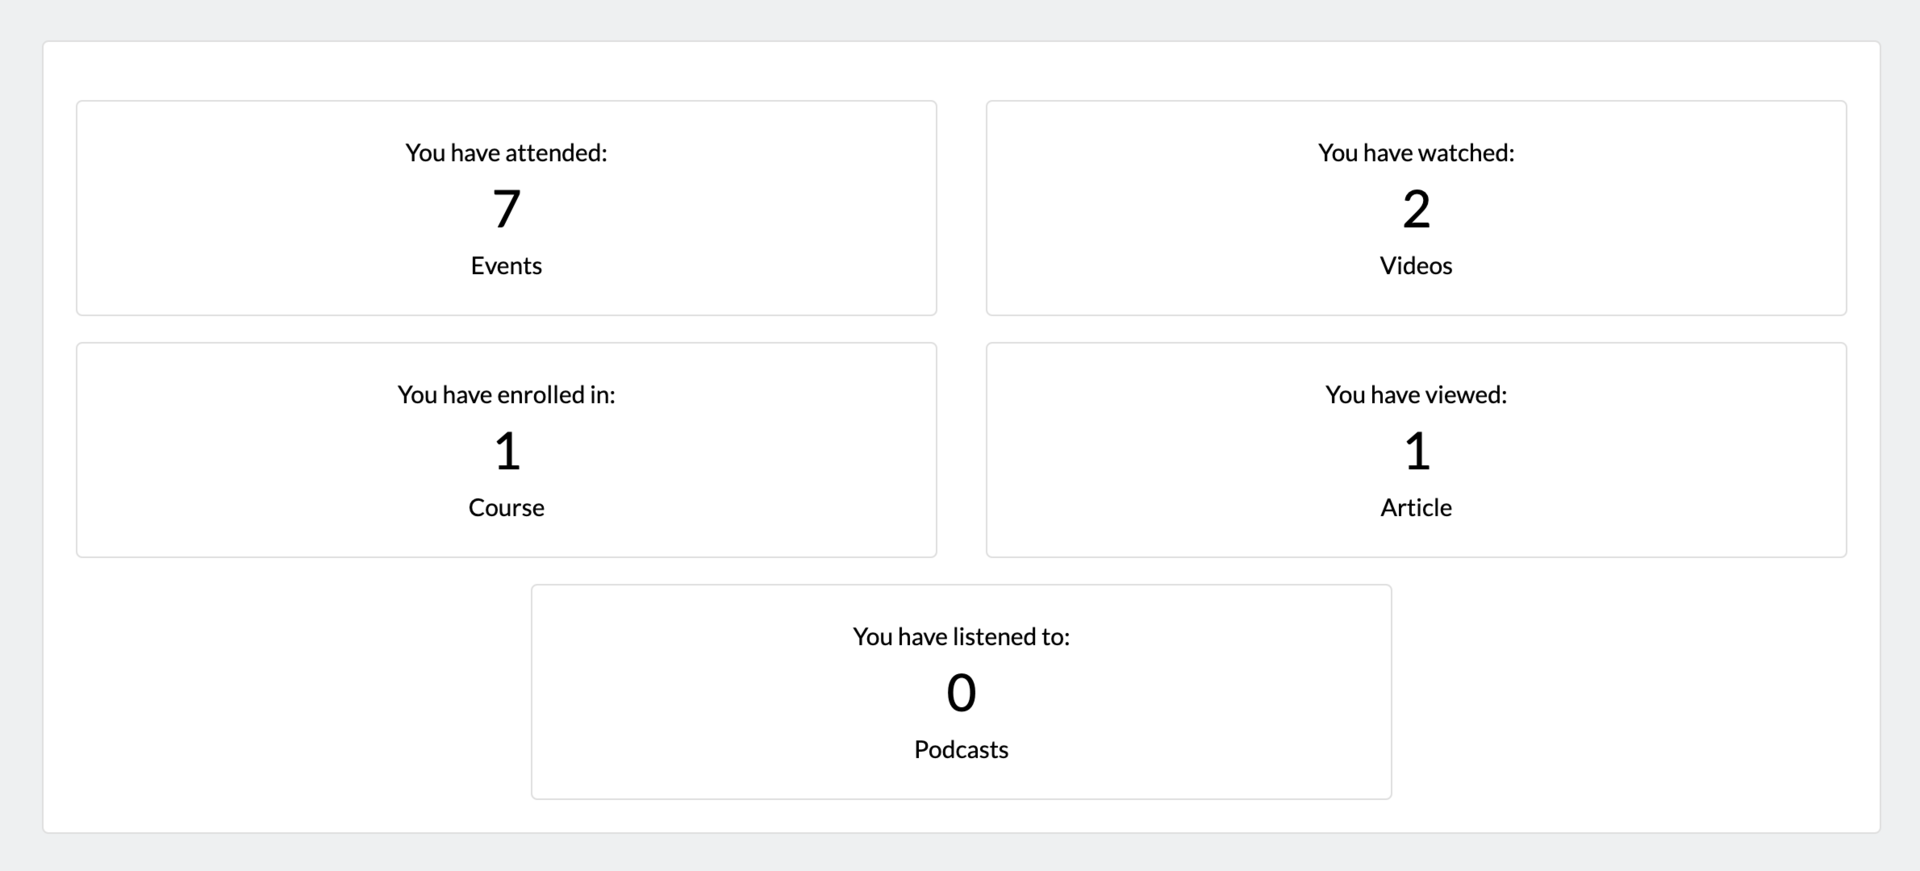Click 'You have watched:' heading
Screen dimensions: 1920x871
(x=1416, y=152)
